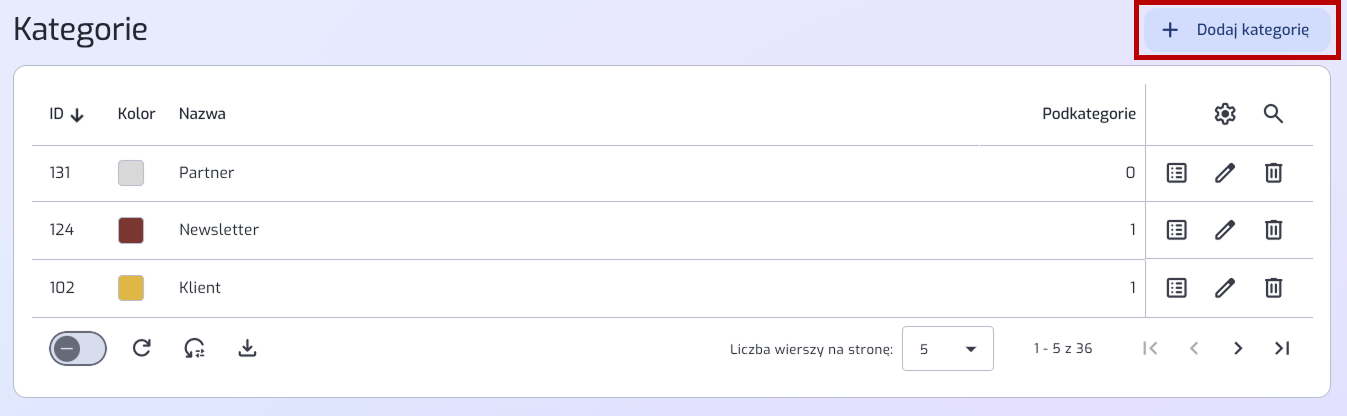Delete the Partner category
Viewport: 1347px width, 416px height.
(1273, 173)
